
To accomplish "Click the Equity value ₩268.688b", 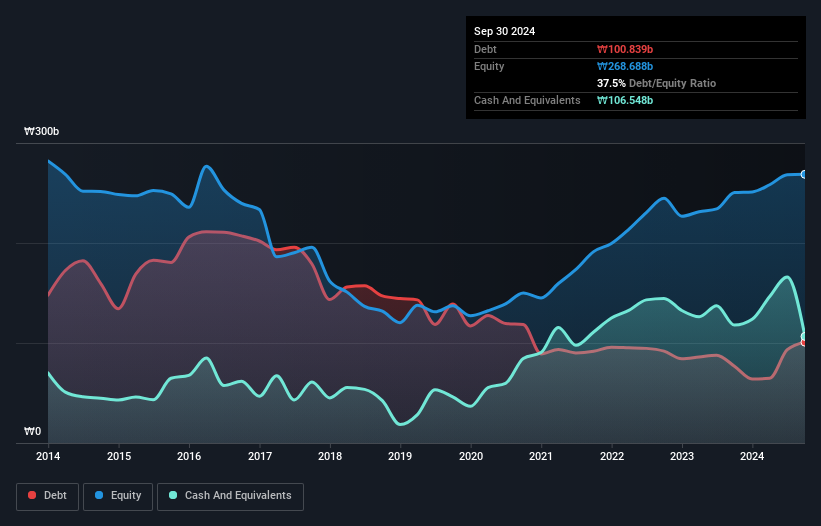I will (x=625, y=66).
